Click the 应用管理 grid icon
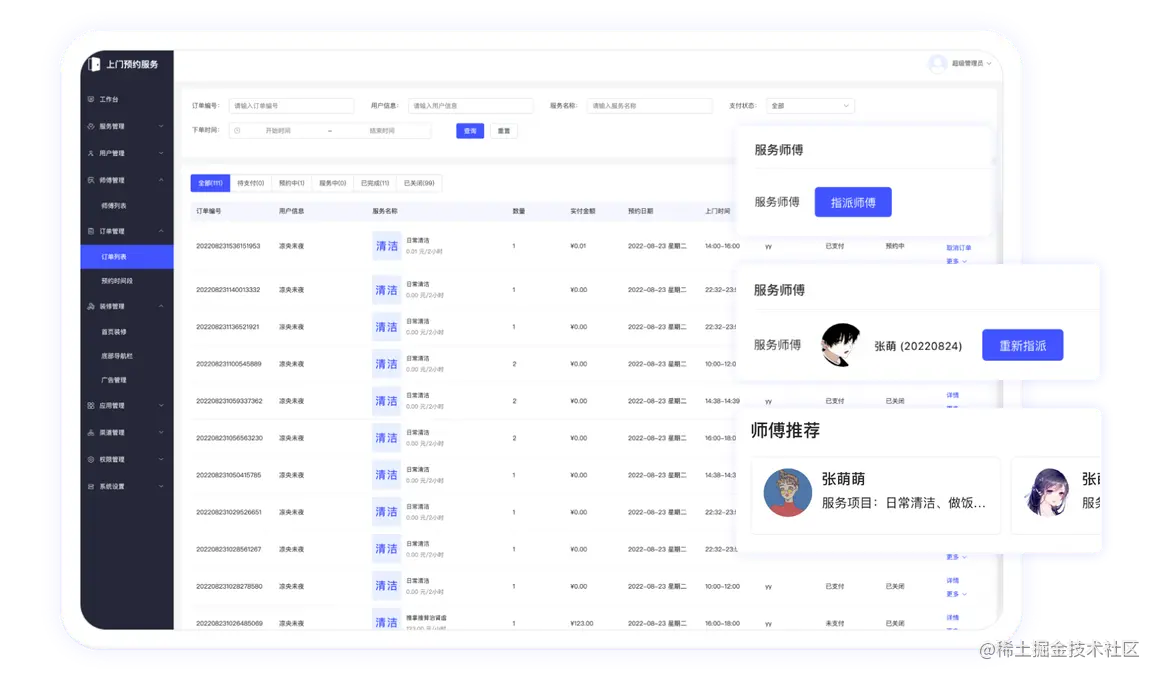The width and height of the screenshot is (1160, 680). click(x=91, y=405)
